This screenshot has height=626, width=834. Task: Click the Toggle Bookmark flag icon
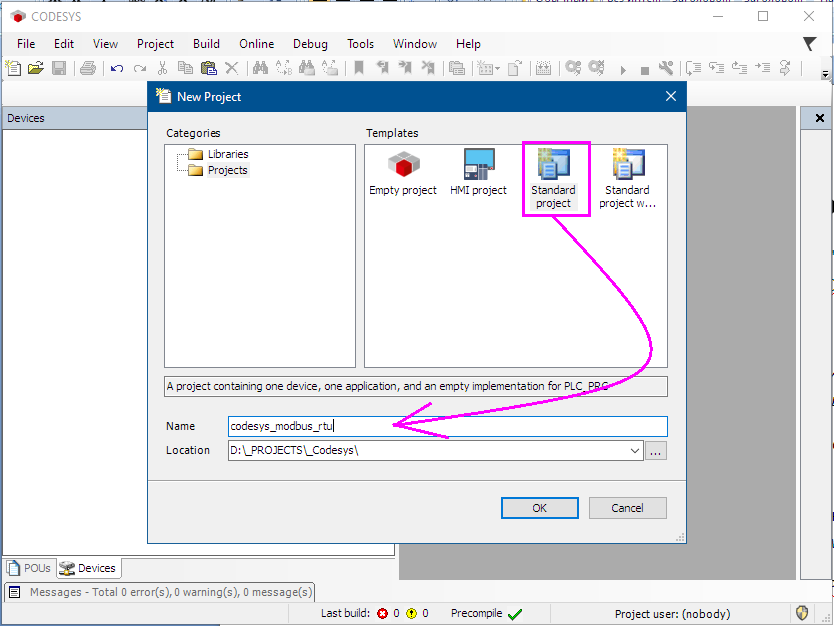point(359,68)
